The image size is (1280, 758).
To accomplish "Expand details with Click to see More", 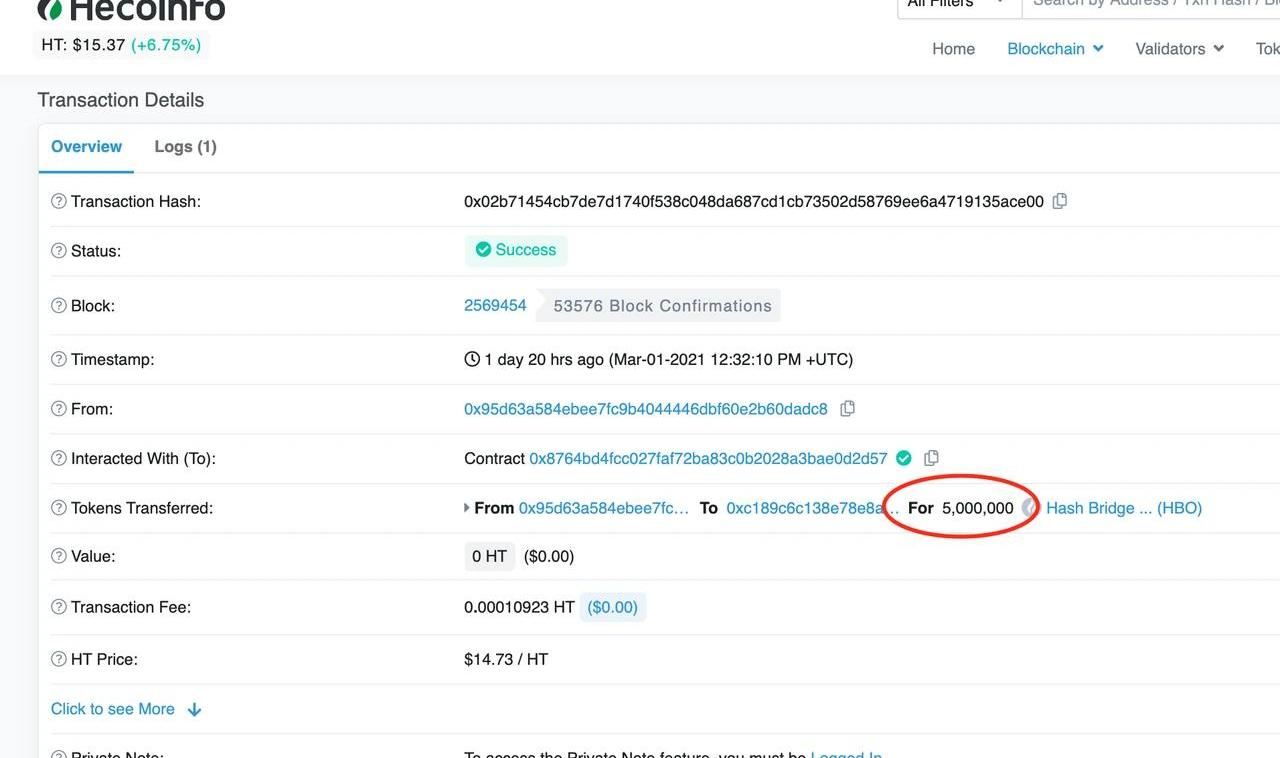I will click(x=126, y=709).
